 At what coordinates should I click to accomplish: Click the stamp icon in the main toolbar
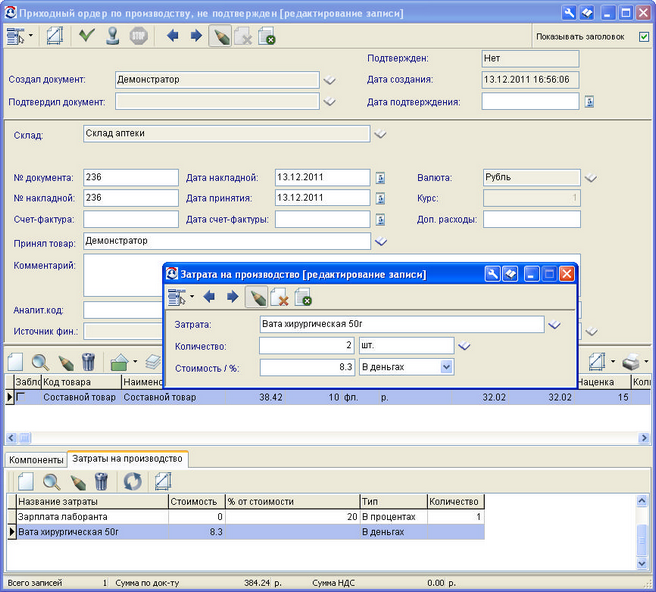coord(112,36)
